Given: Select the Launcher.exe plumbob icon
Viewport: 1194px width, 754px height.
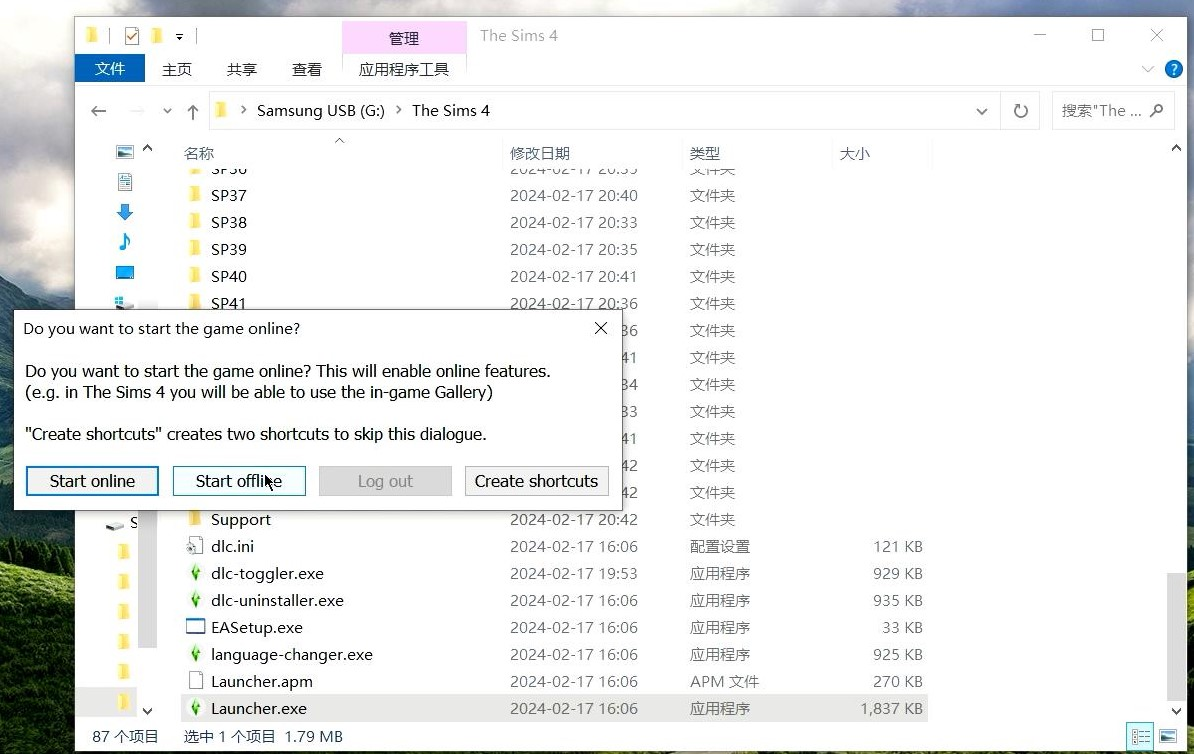Looking at the screenshot, I should pyautogui.click(x=195, y=708).
